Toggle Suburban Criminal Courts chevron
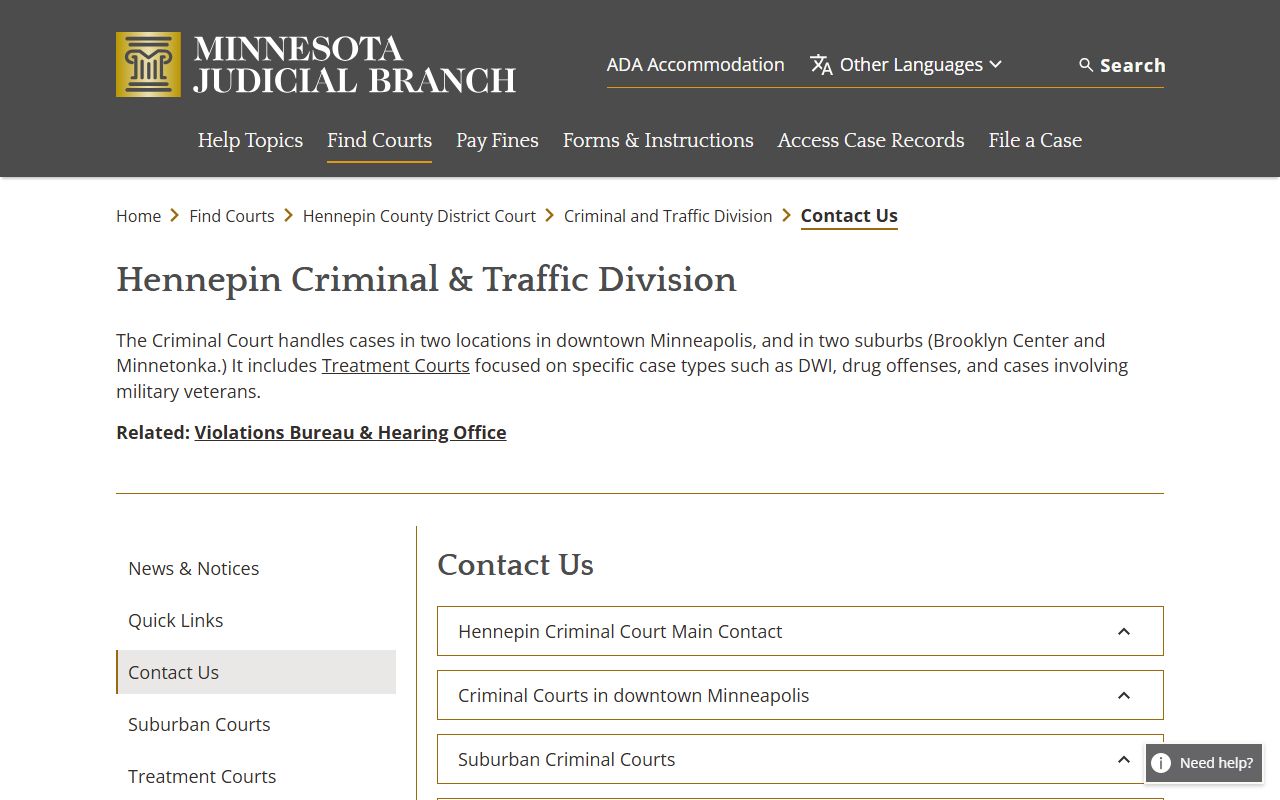Viewport: 1280px width, 800px height. click(x=1124, y=760)
